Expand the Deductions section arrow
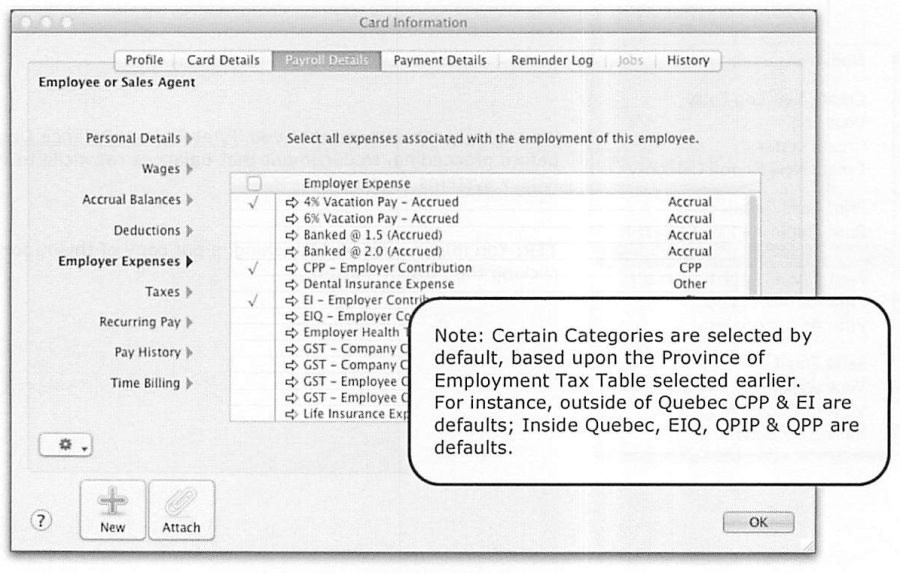This screenshot has height=573, width=900. point(189,231)
